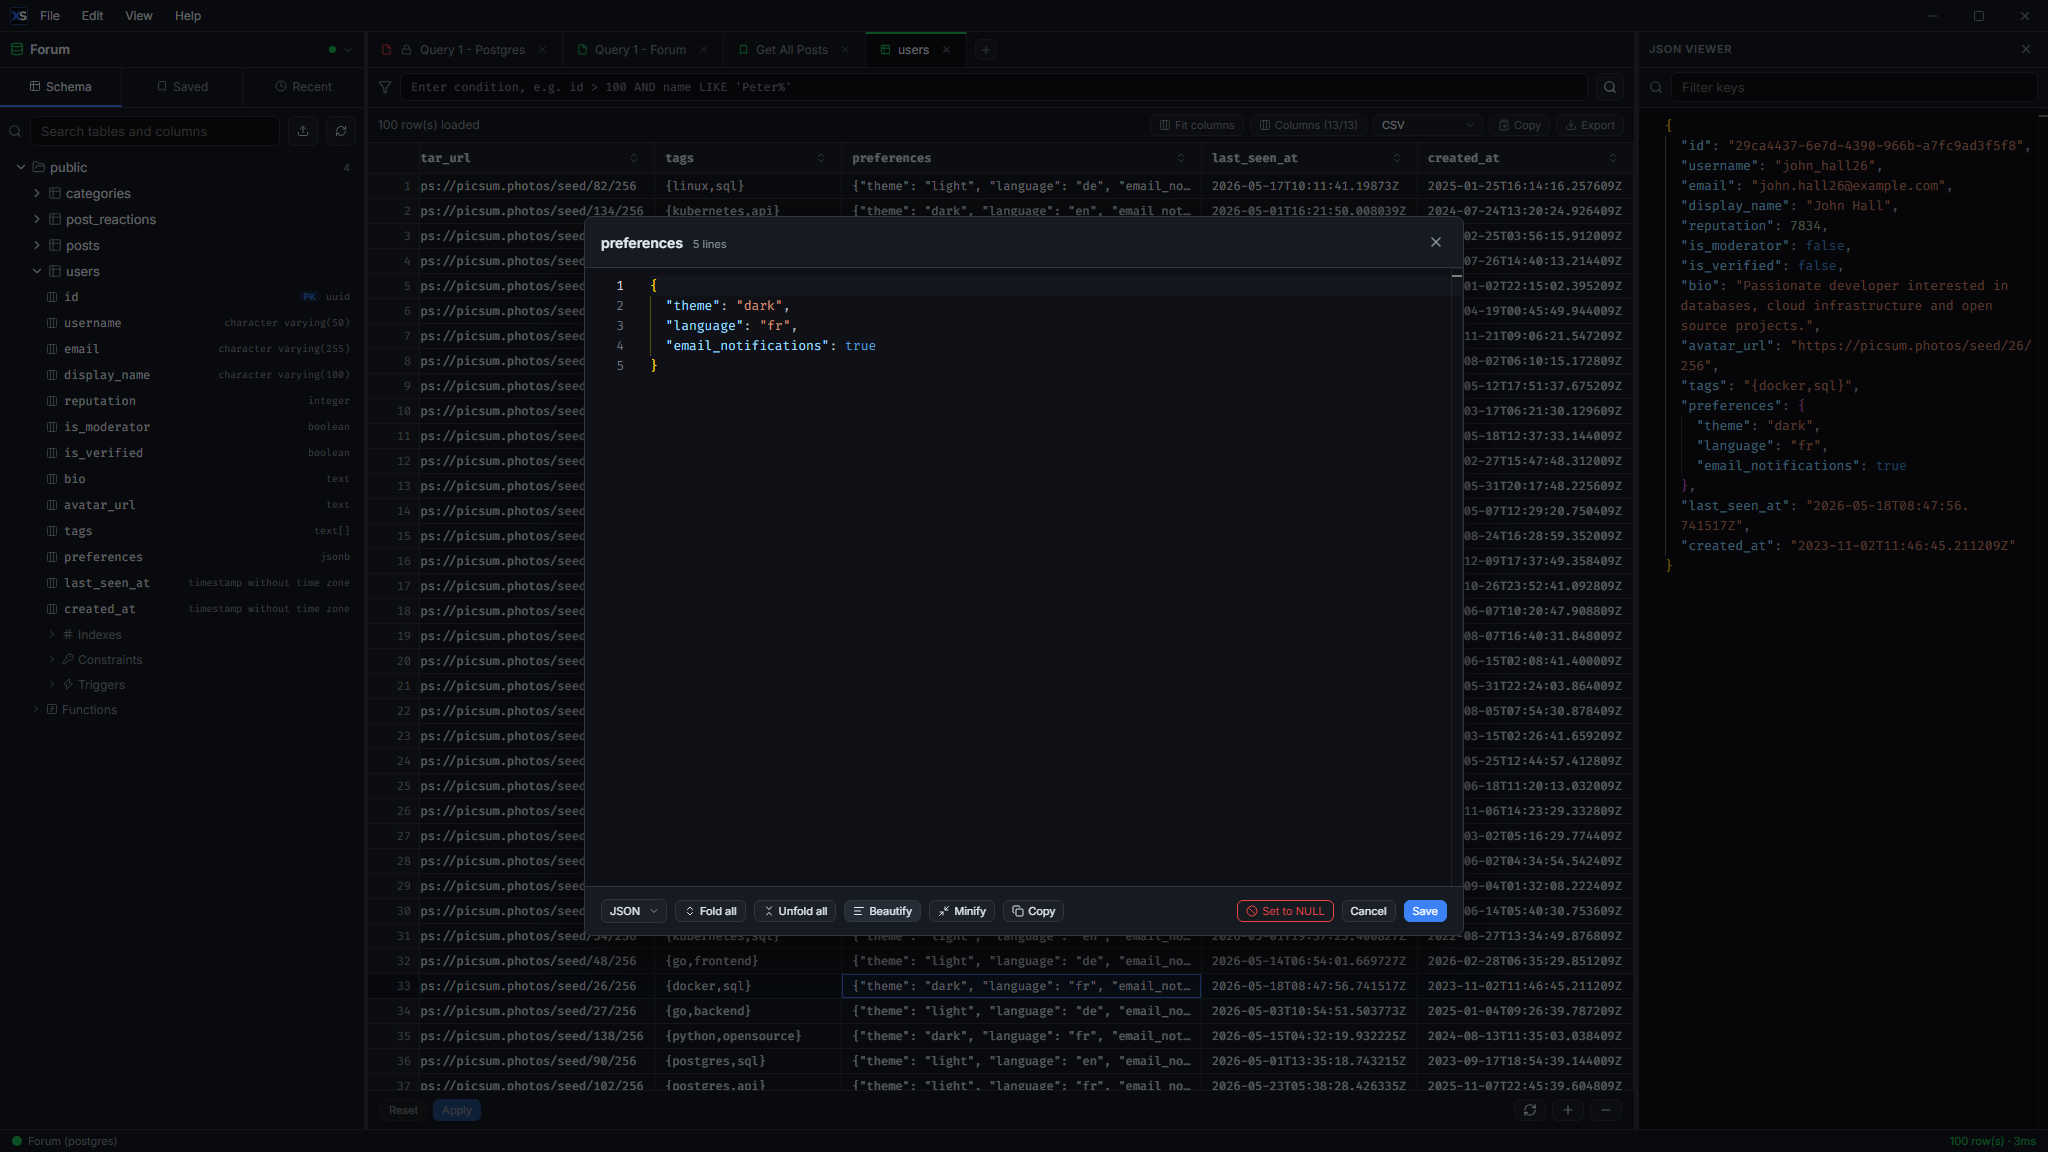Expand the Functions tree node

coord(37,710)
